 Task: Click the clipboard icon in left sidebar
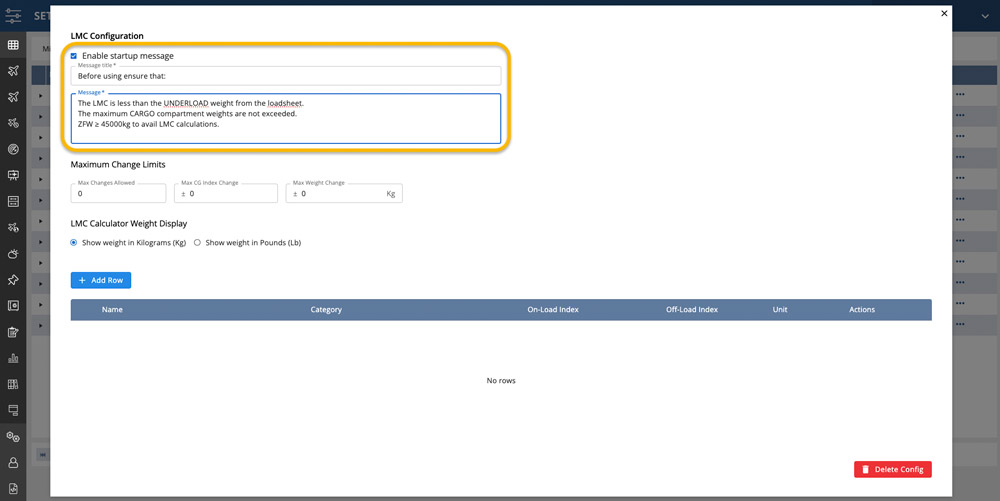13,332
